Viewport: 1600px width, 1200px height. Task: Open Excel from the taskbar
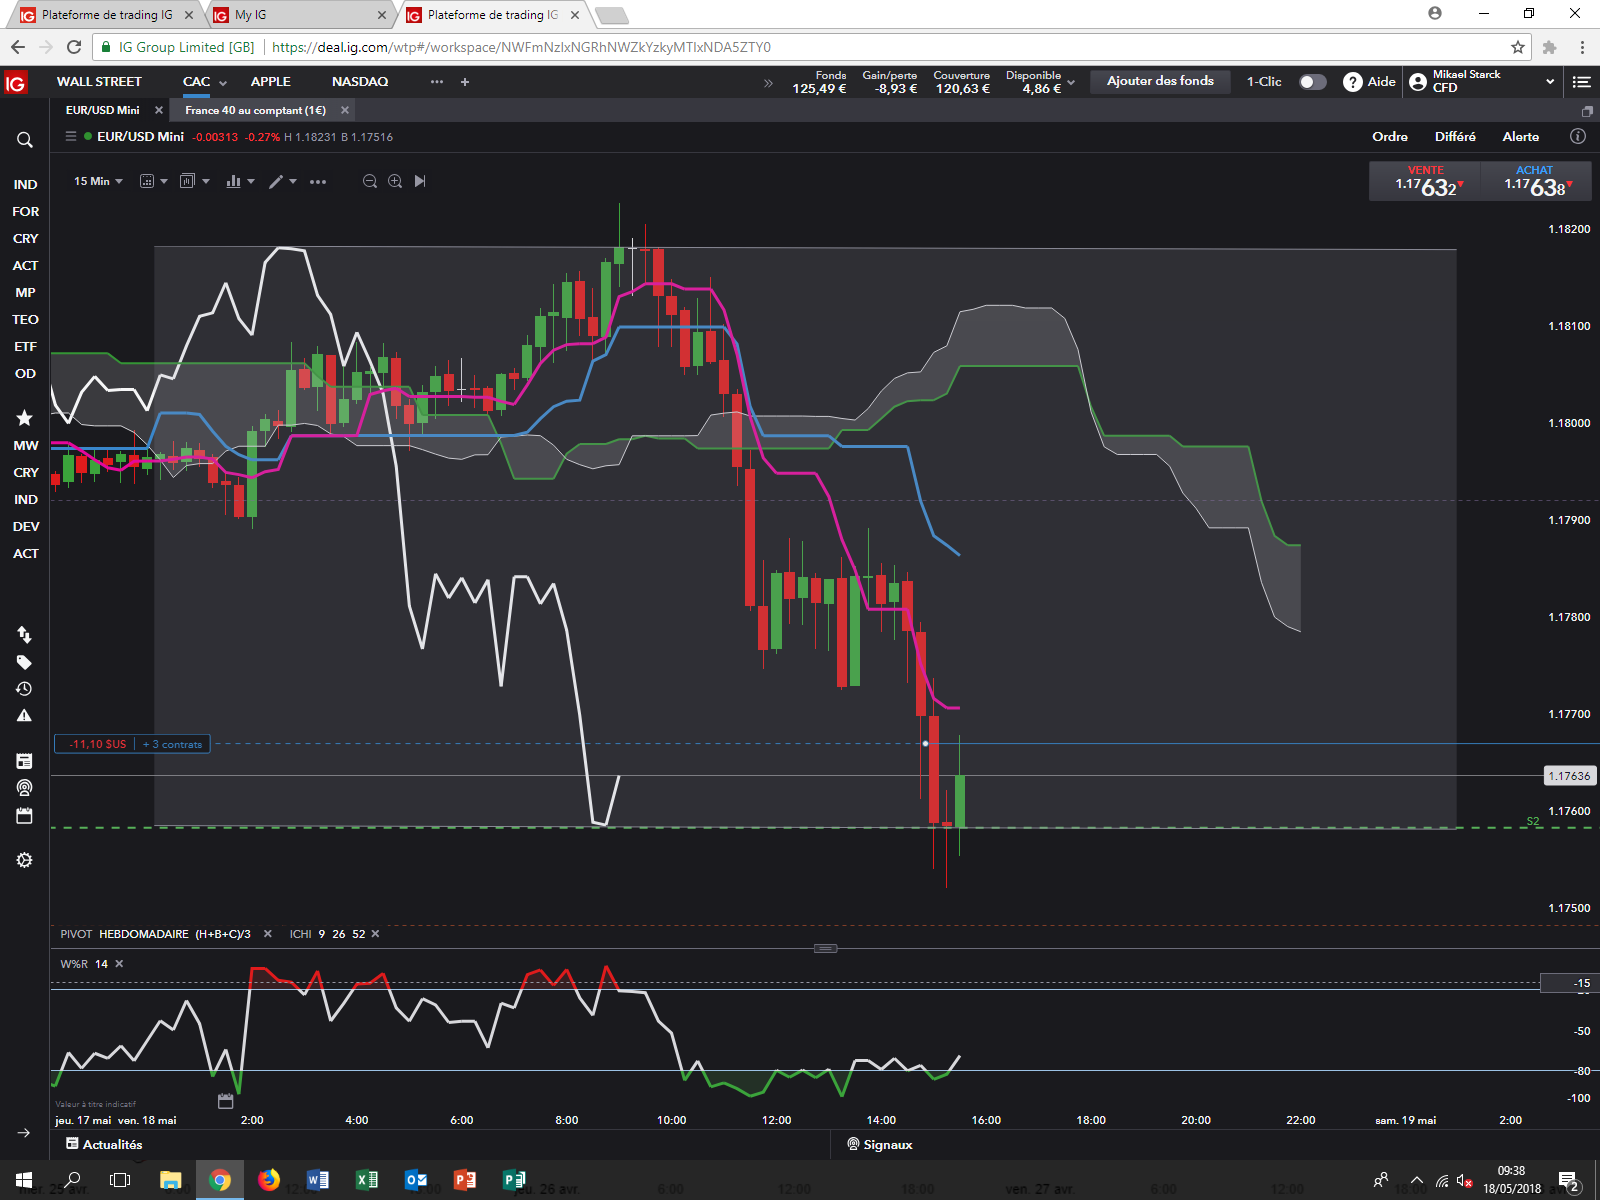367,1180
